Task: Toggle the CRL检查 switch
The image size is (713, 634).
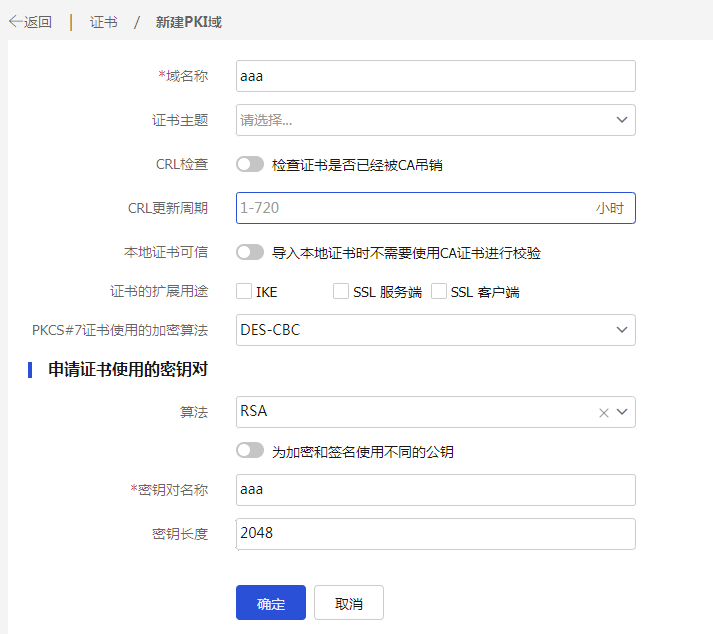Action: [x=250, y=164]
